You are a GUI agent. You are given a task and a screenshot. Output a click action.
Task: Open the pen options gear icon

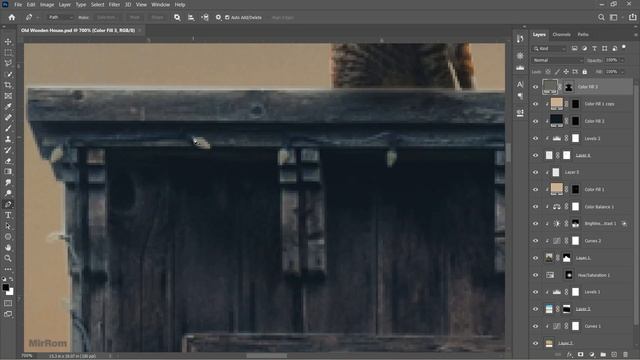click(x=218, y=18)
